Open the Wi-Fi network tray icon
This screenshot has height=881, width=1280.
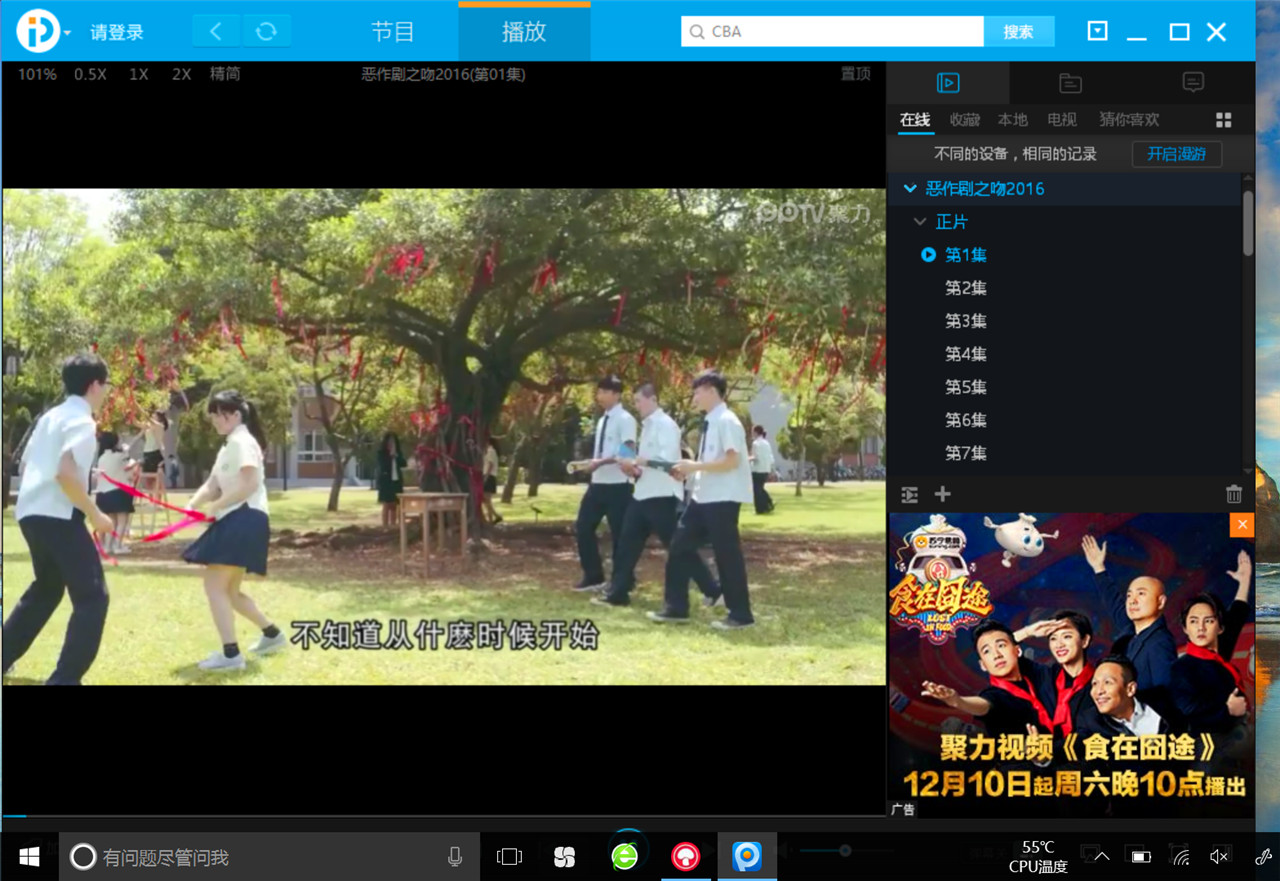(1181, 857)
